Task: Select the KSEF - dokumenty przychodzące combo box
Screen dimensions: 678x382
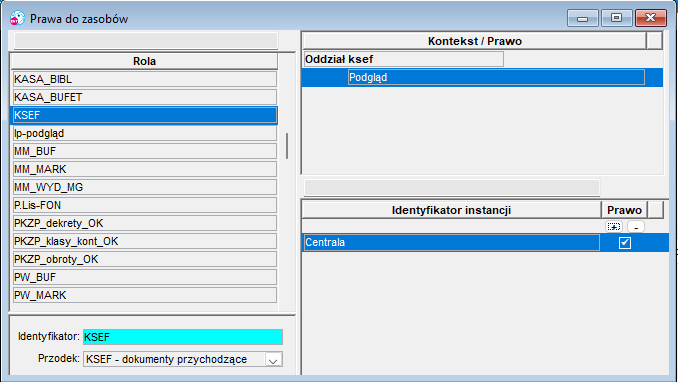Action: [183, 359]
